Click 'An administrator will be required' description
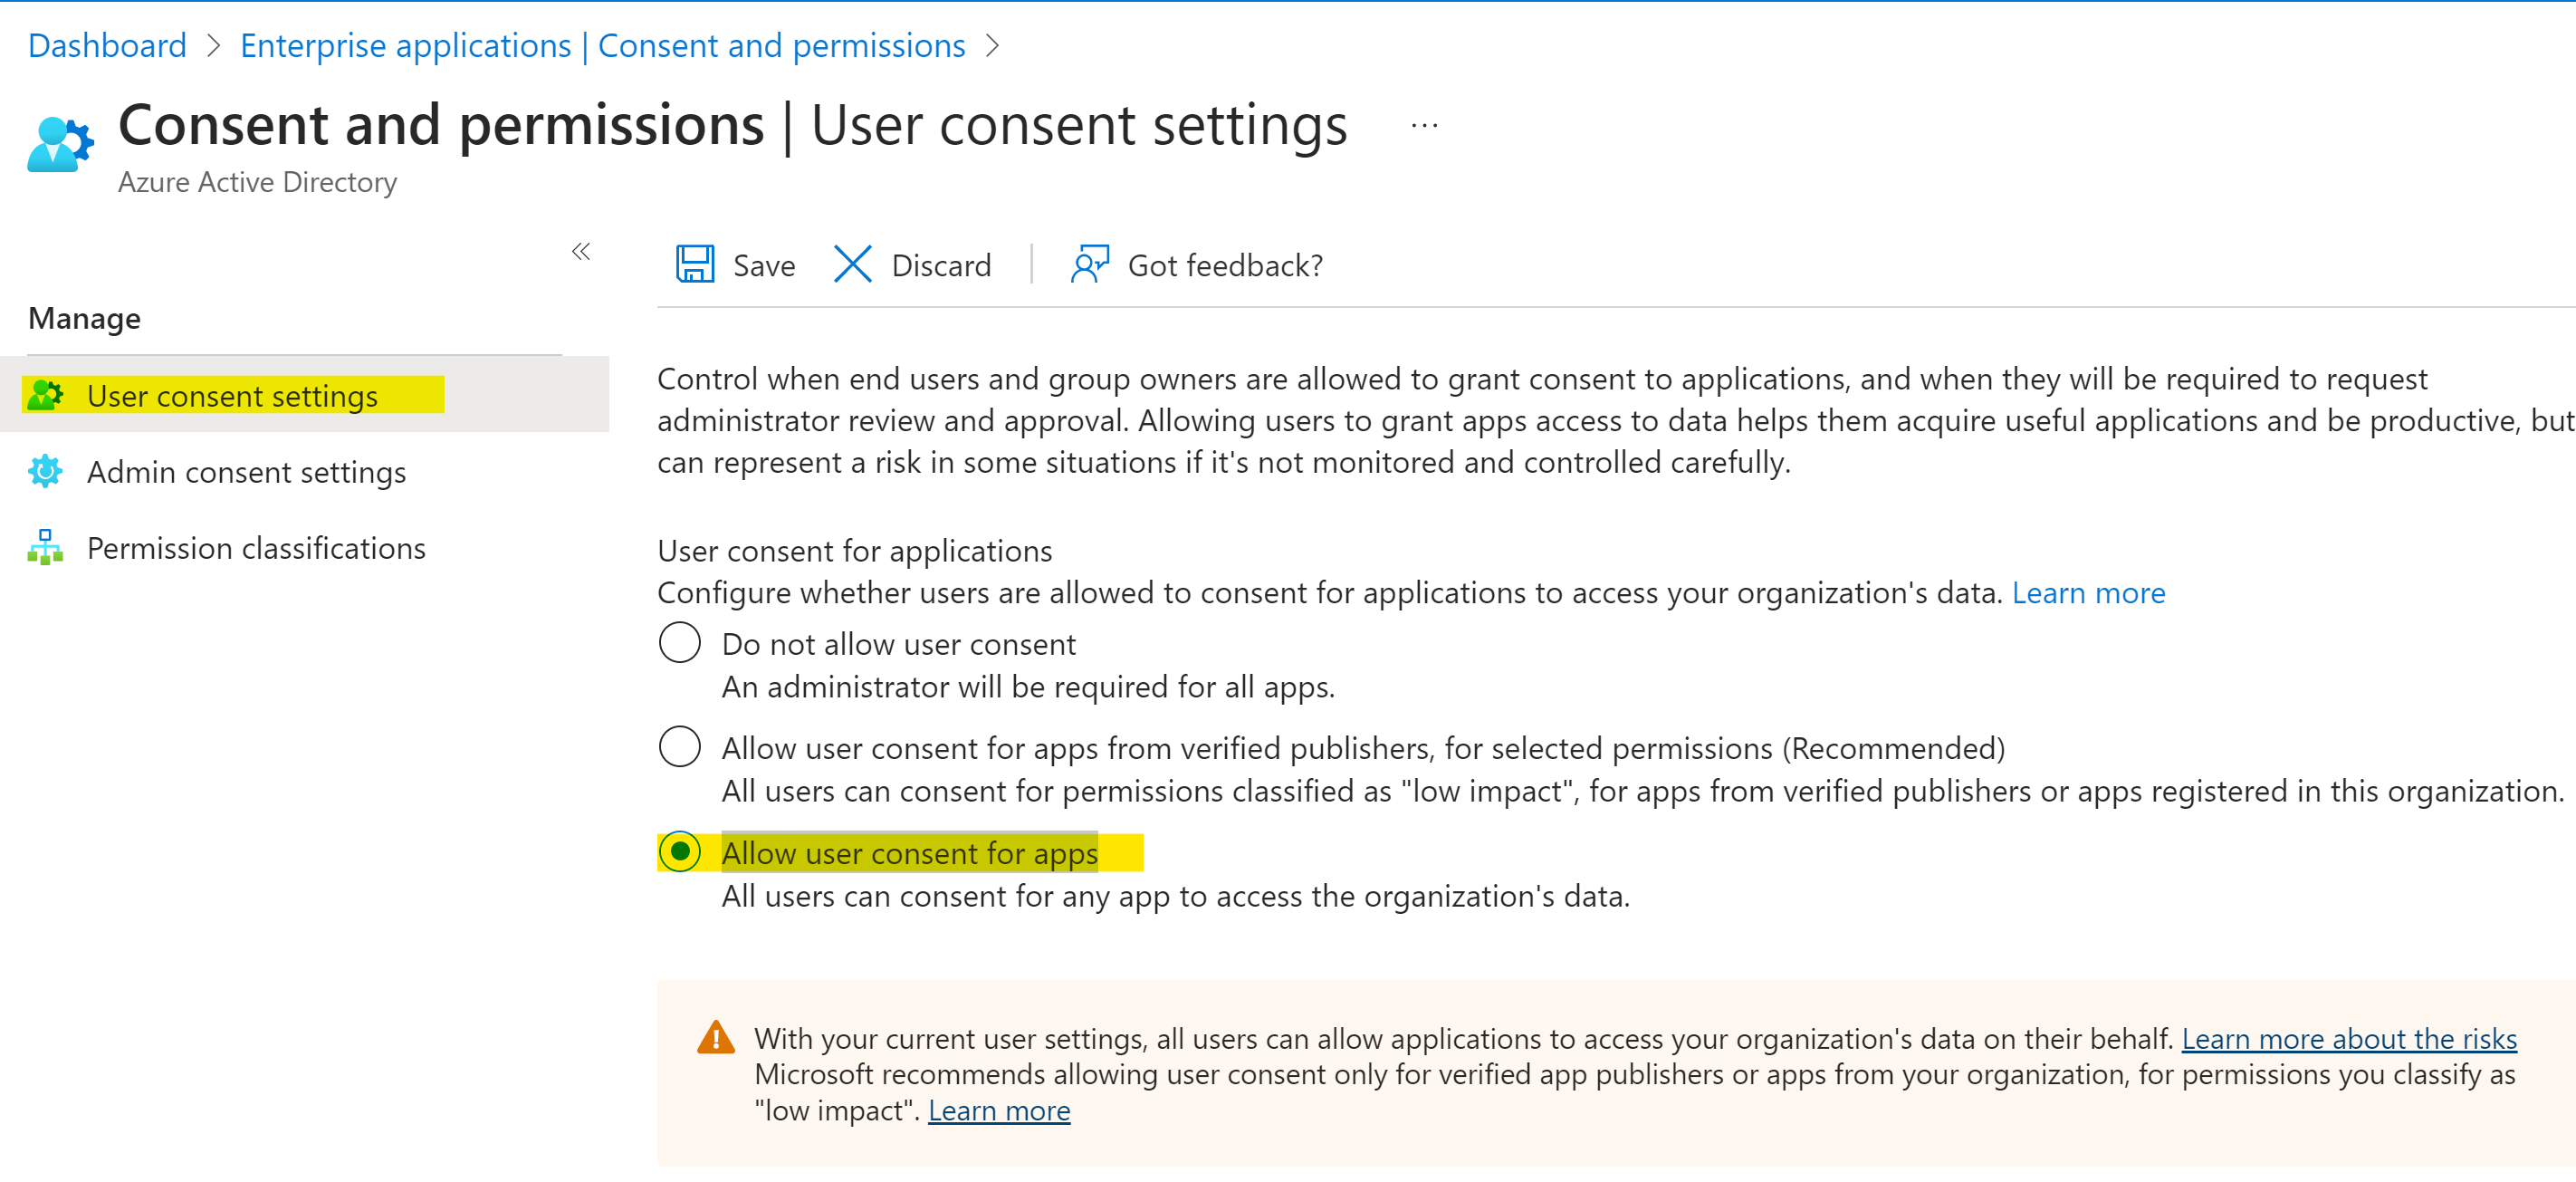The image size is (2576, 1182). tap(1028, 687)
